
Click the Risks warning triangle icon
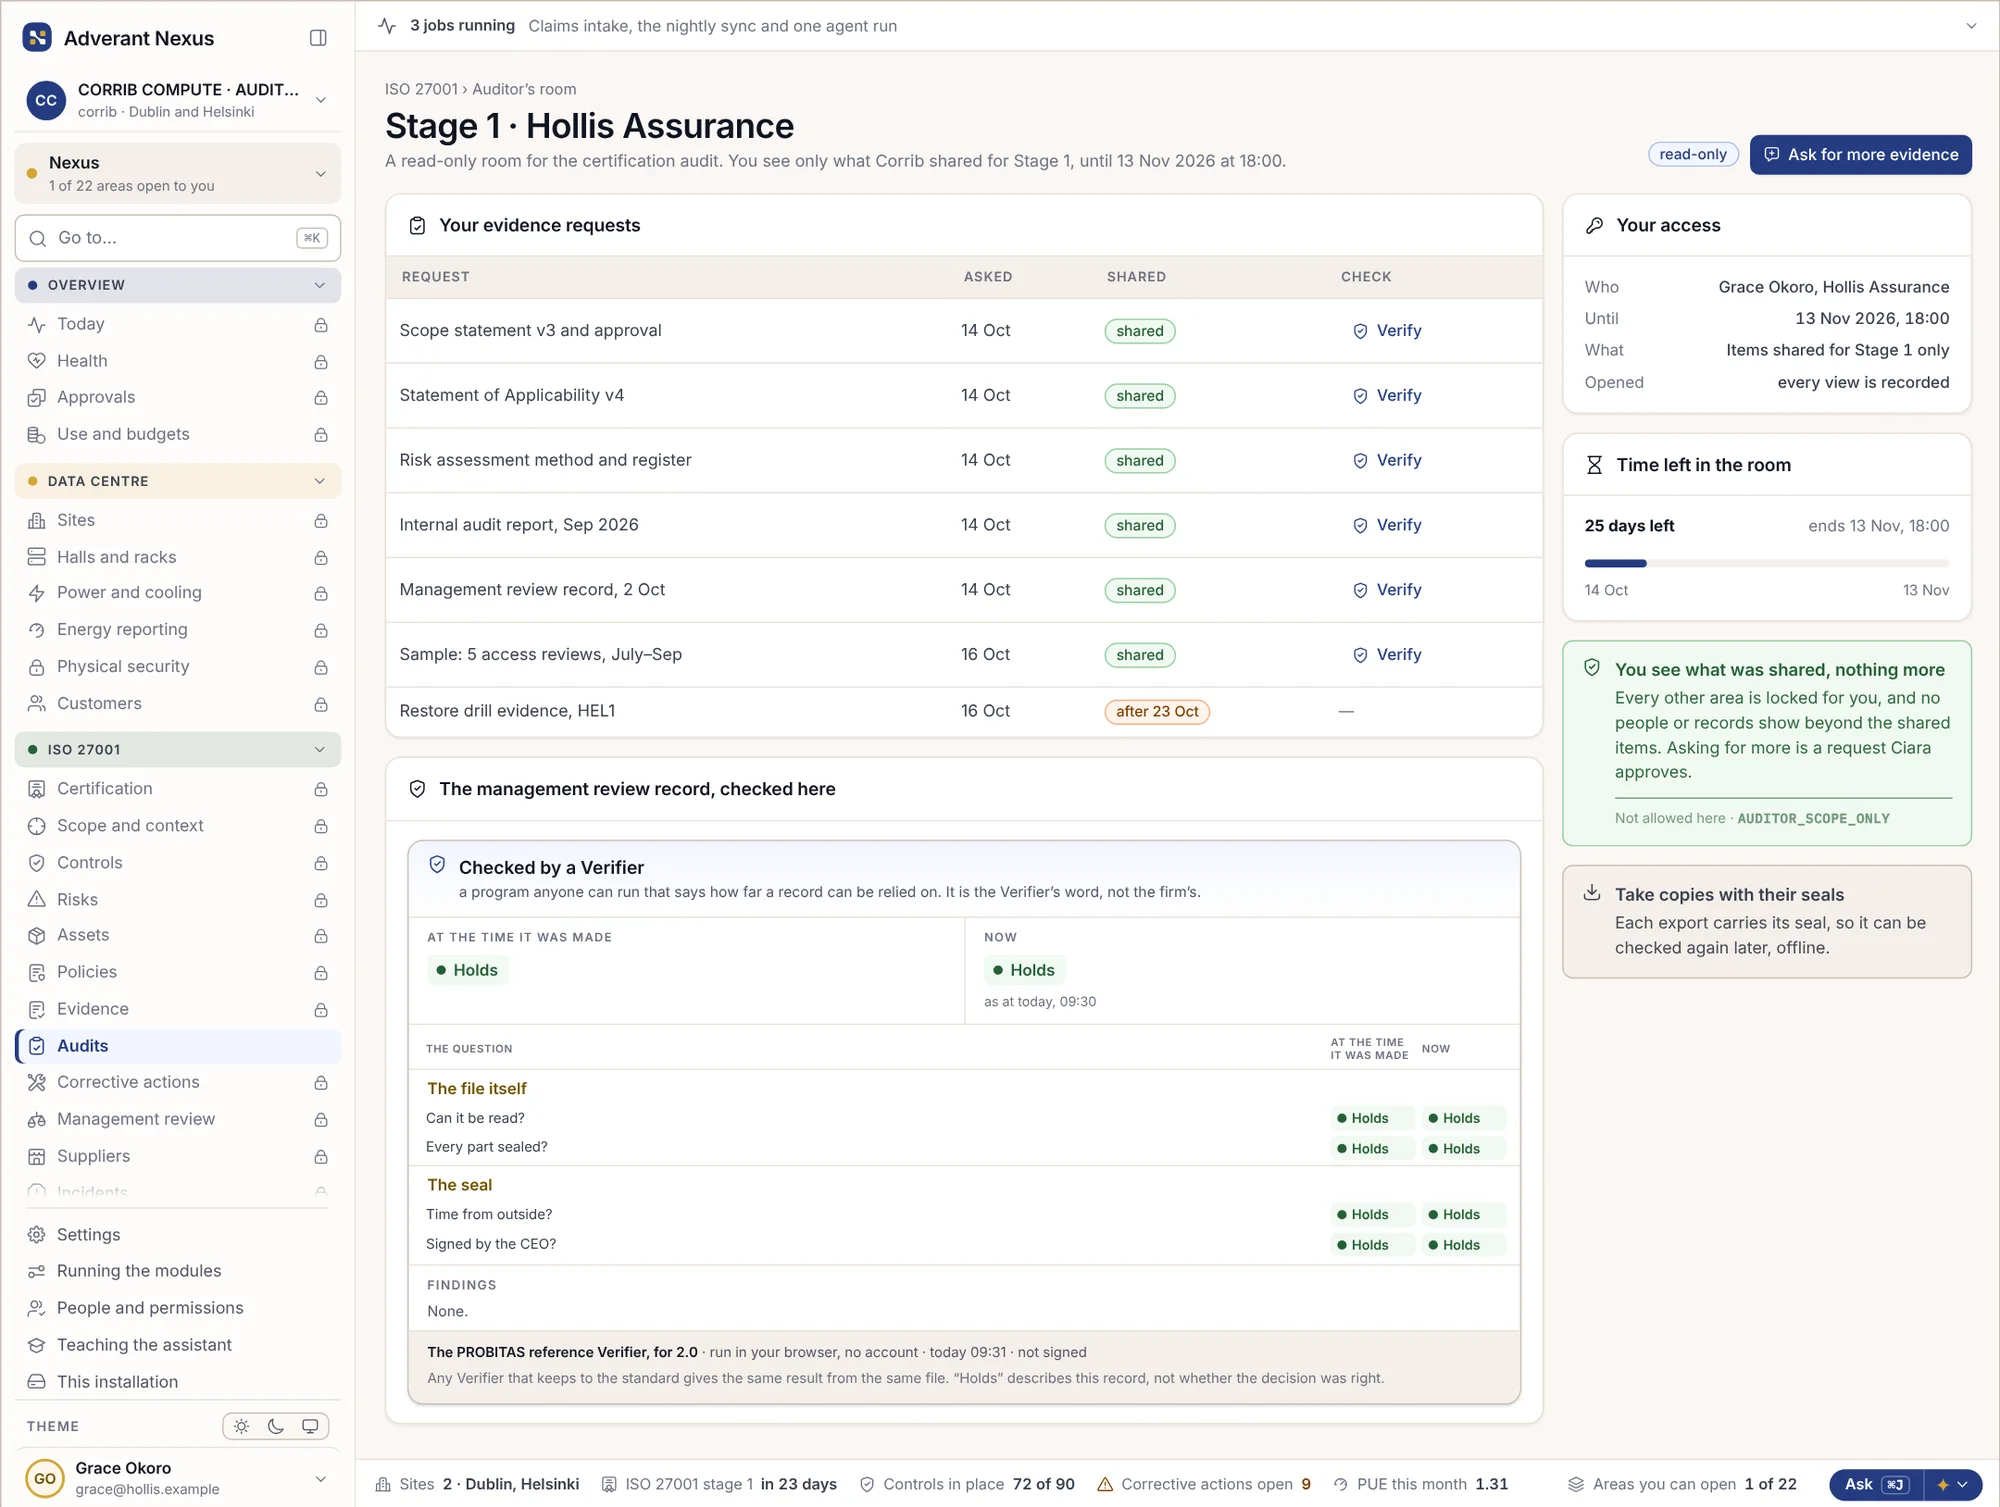(x=37, y=899)
